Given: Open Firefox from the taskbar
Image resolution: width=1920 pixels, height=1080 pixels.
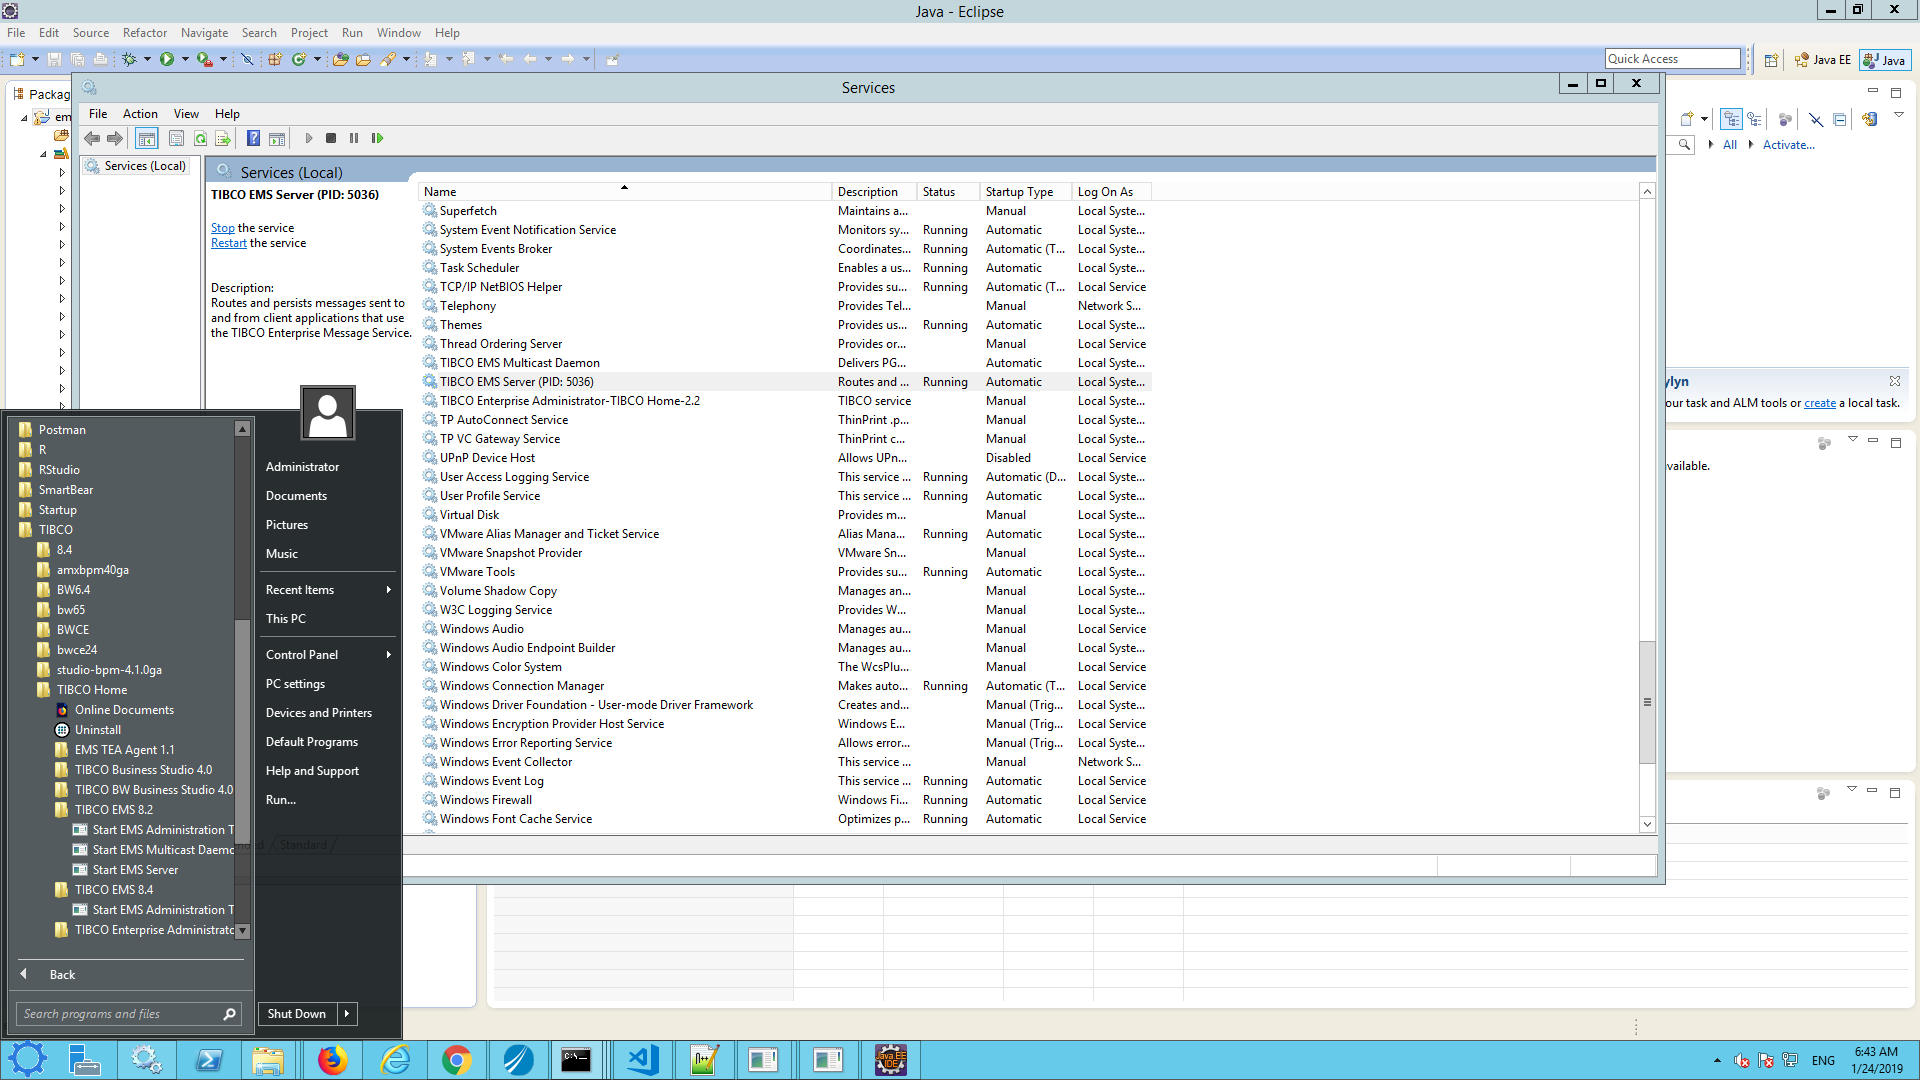Looking at the screenshot, I should pos(332,1060).
